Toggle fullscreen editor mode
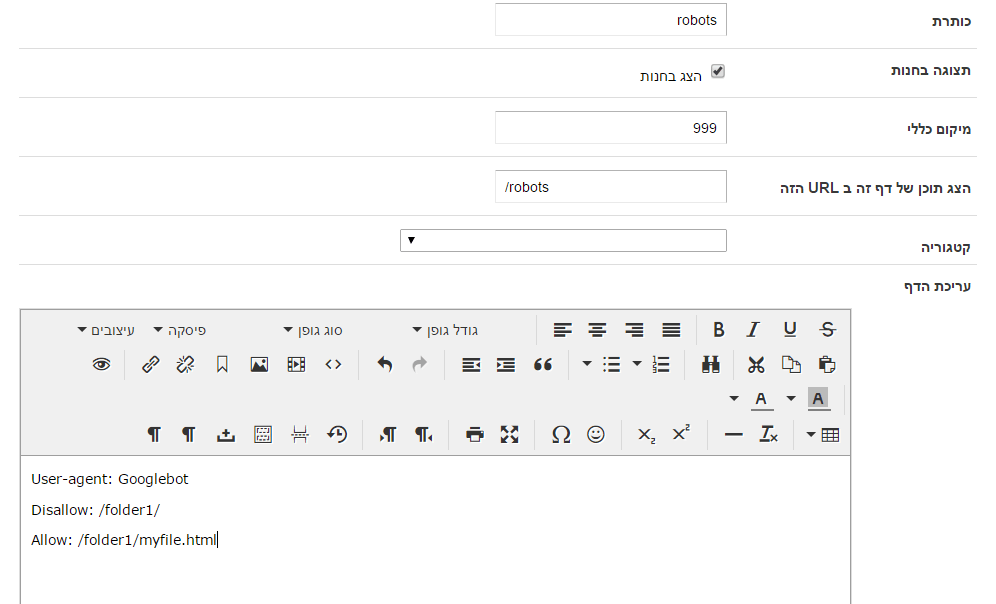Image resolution: width=996 pixels, height=604 pixels. click(x=510, y=434)
